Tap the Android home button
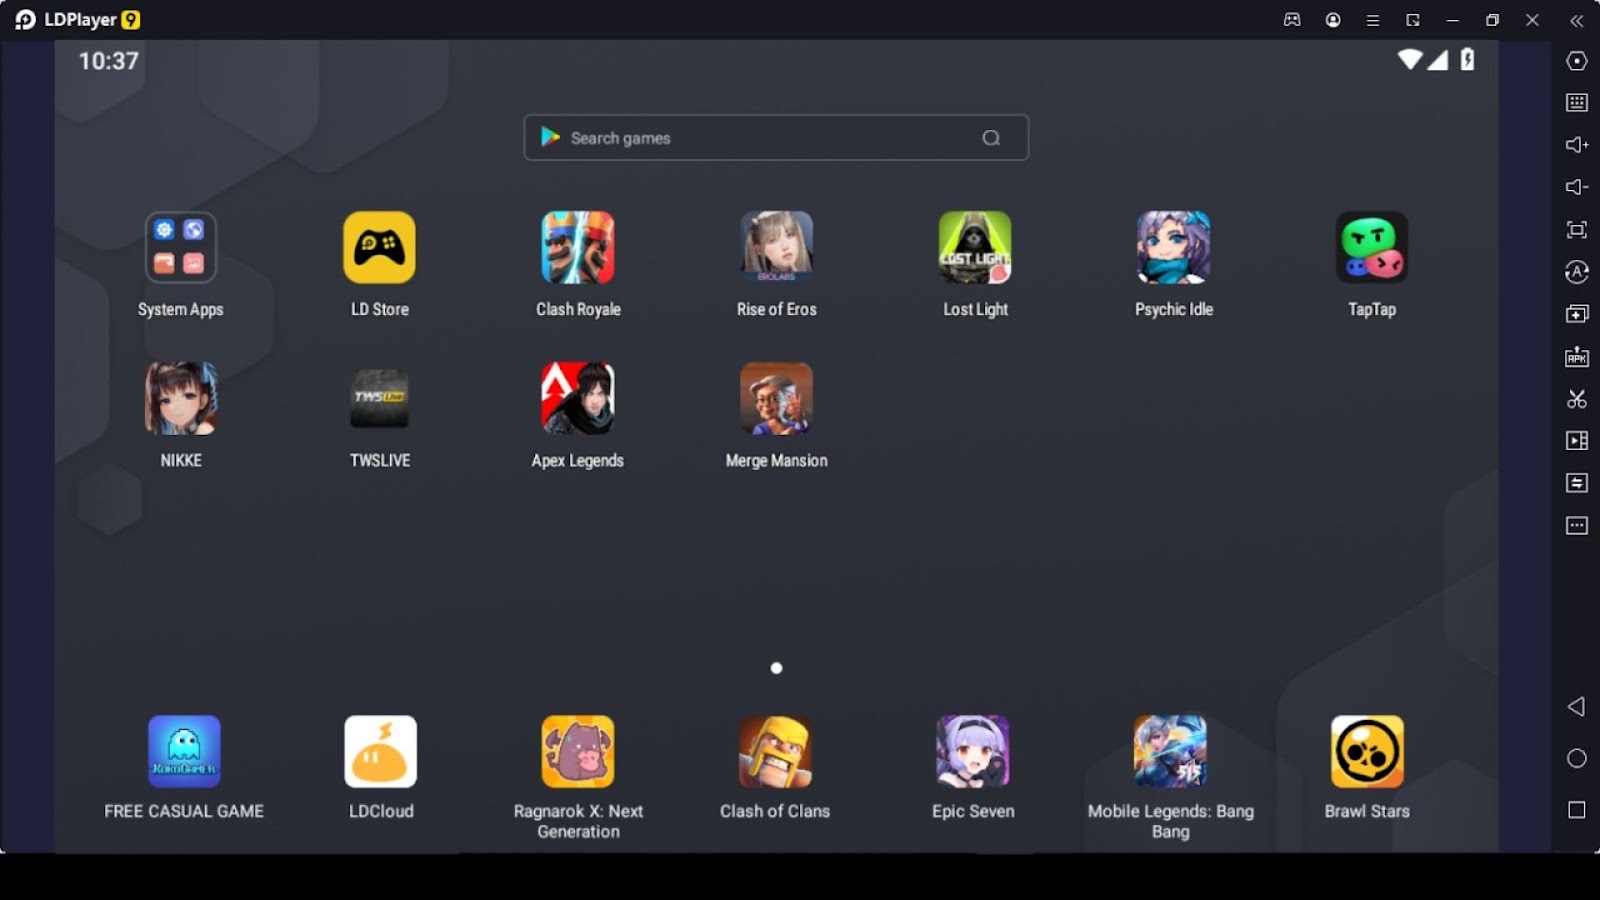1600x900 pixels. pyautogui.click(x=1577, y=759)
